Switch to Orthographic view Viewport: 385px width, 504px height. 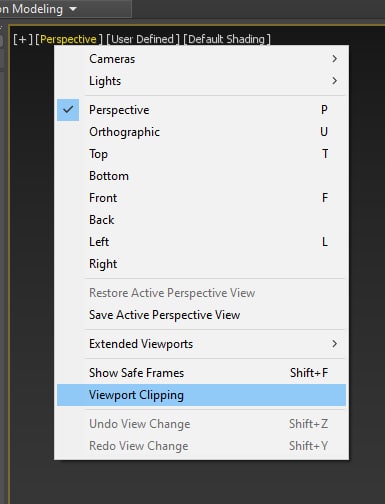(x=201, y=132)
